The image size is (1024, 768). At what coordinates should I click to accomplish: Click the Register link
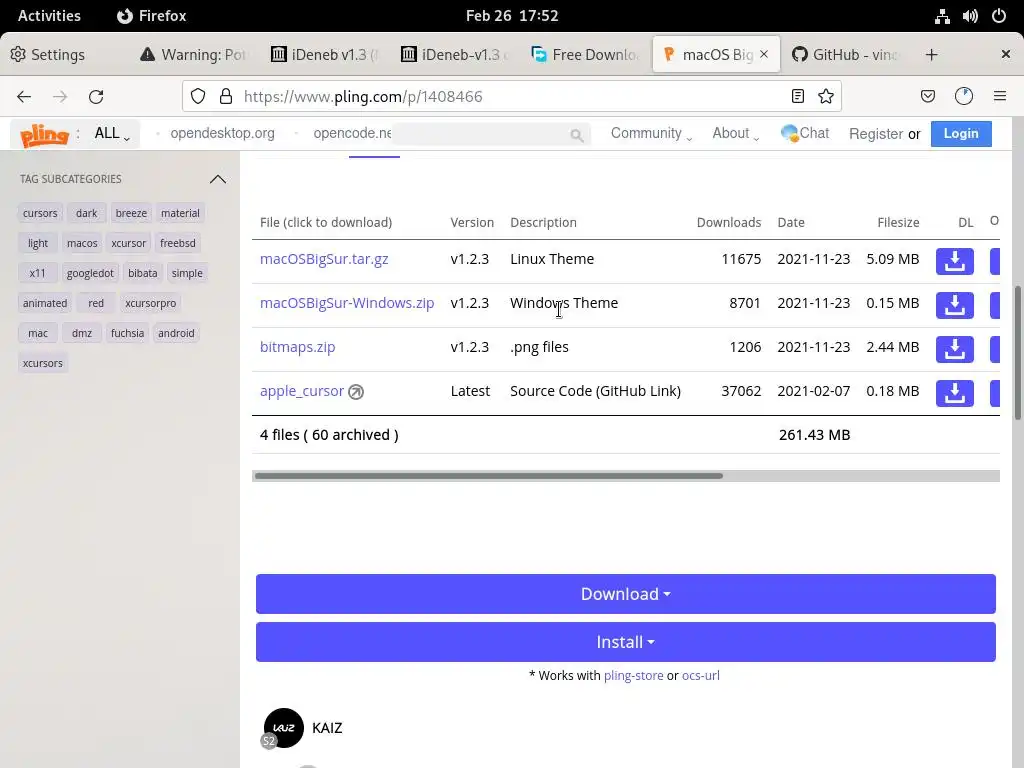876,134
